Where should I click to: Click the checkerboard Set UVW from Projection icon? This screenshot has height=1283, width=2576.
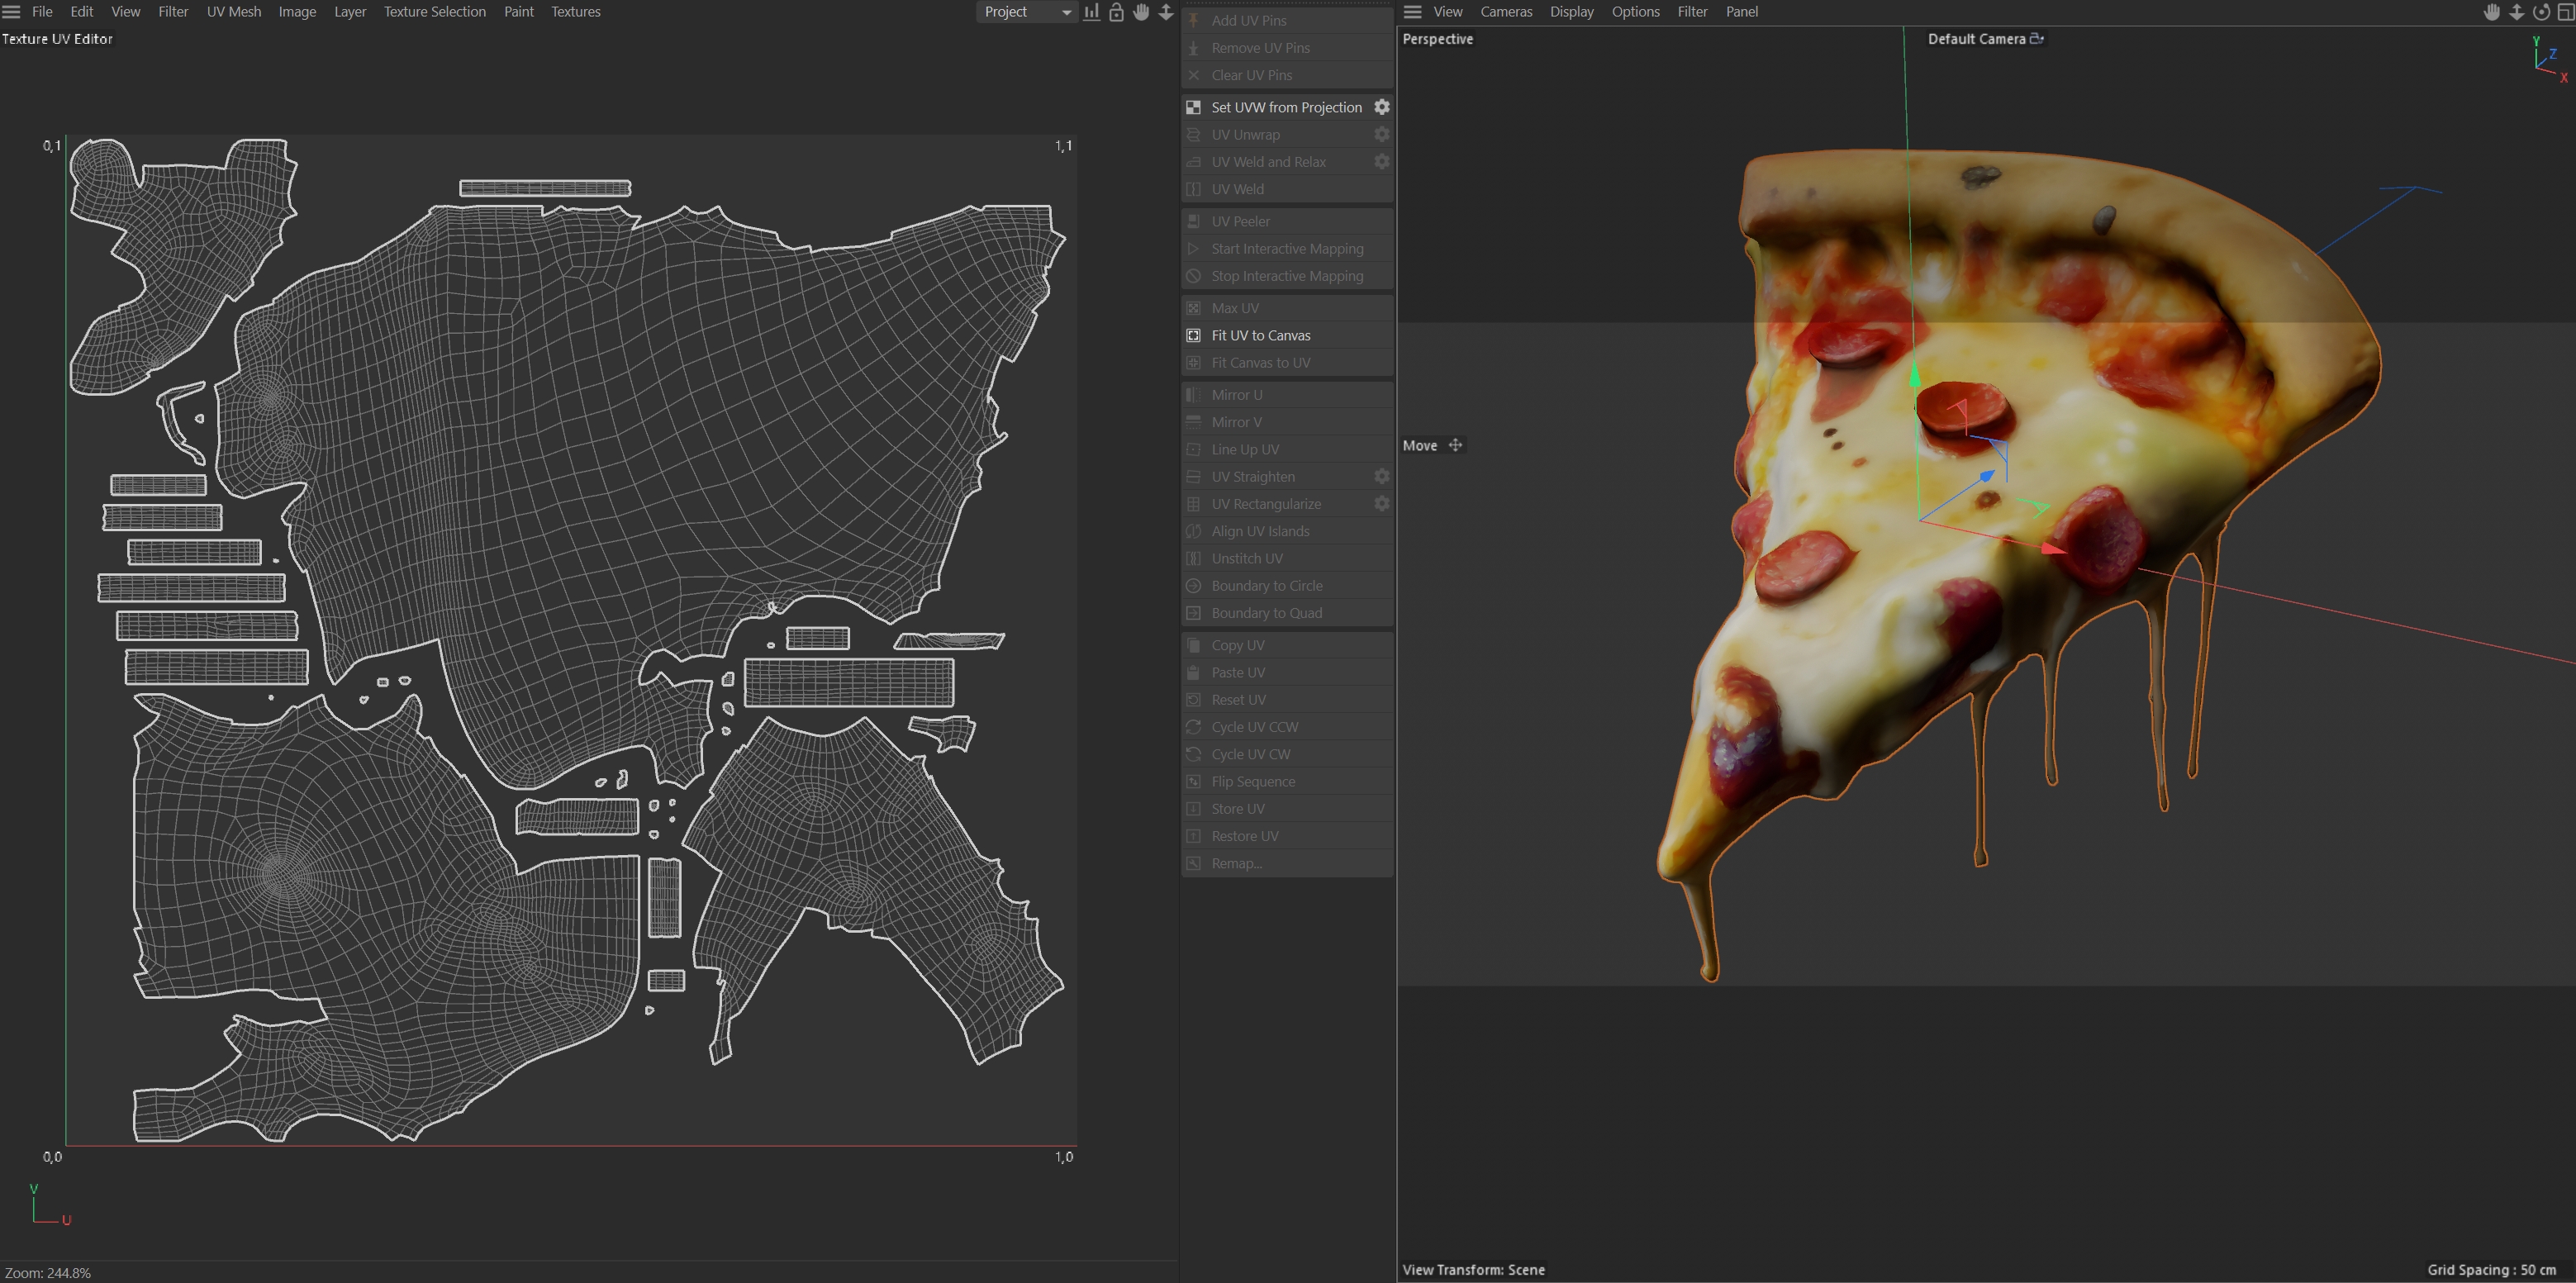(x=1193, y=107)
